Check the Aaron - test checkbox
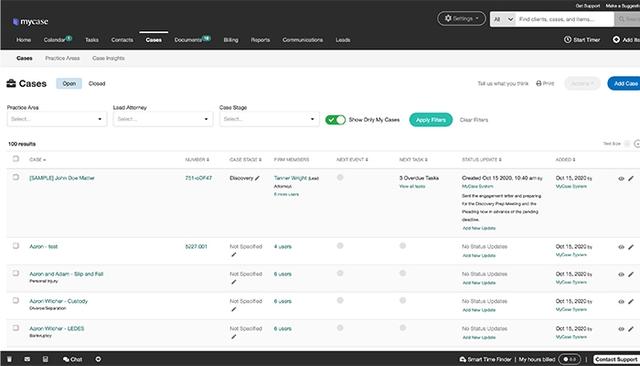The image size is (640, 366). click(x=16, y=246)
